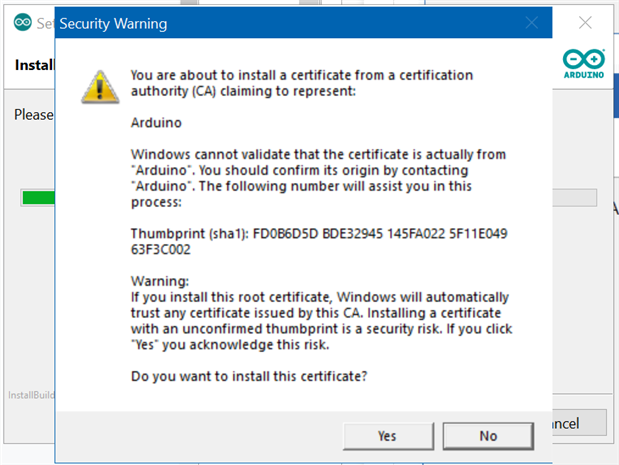Click No to decline the certificate
Screen dimensions: 619x465
click(488, 436)
